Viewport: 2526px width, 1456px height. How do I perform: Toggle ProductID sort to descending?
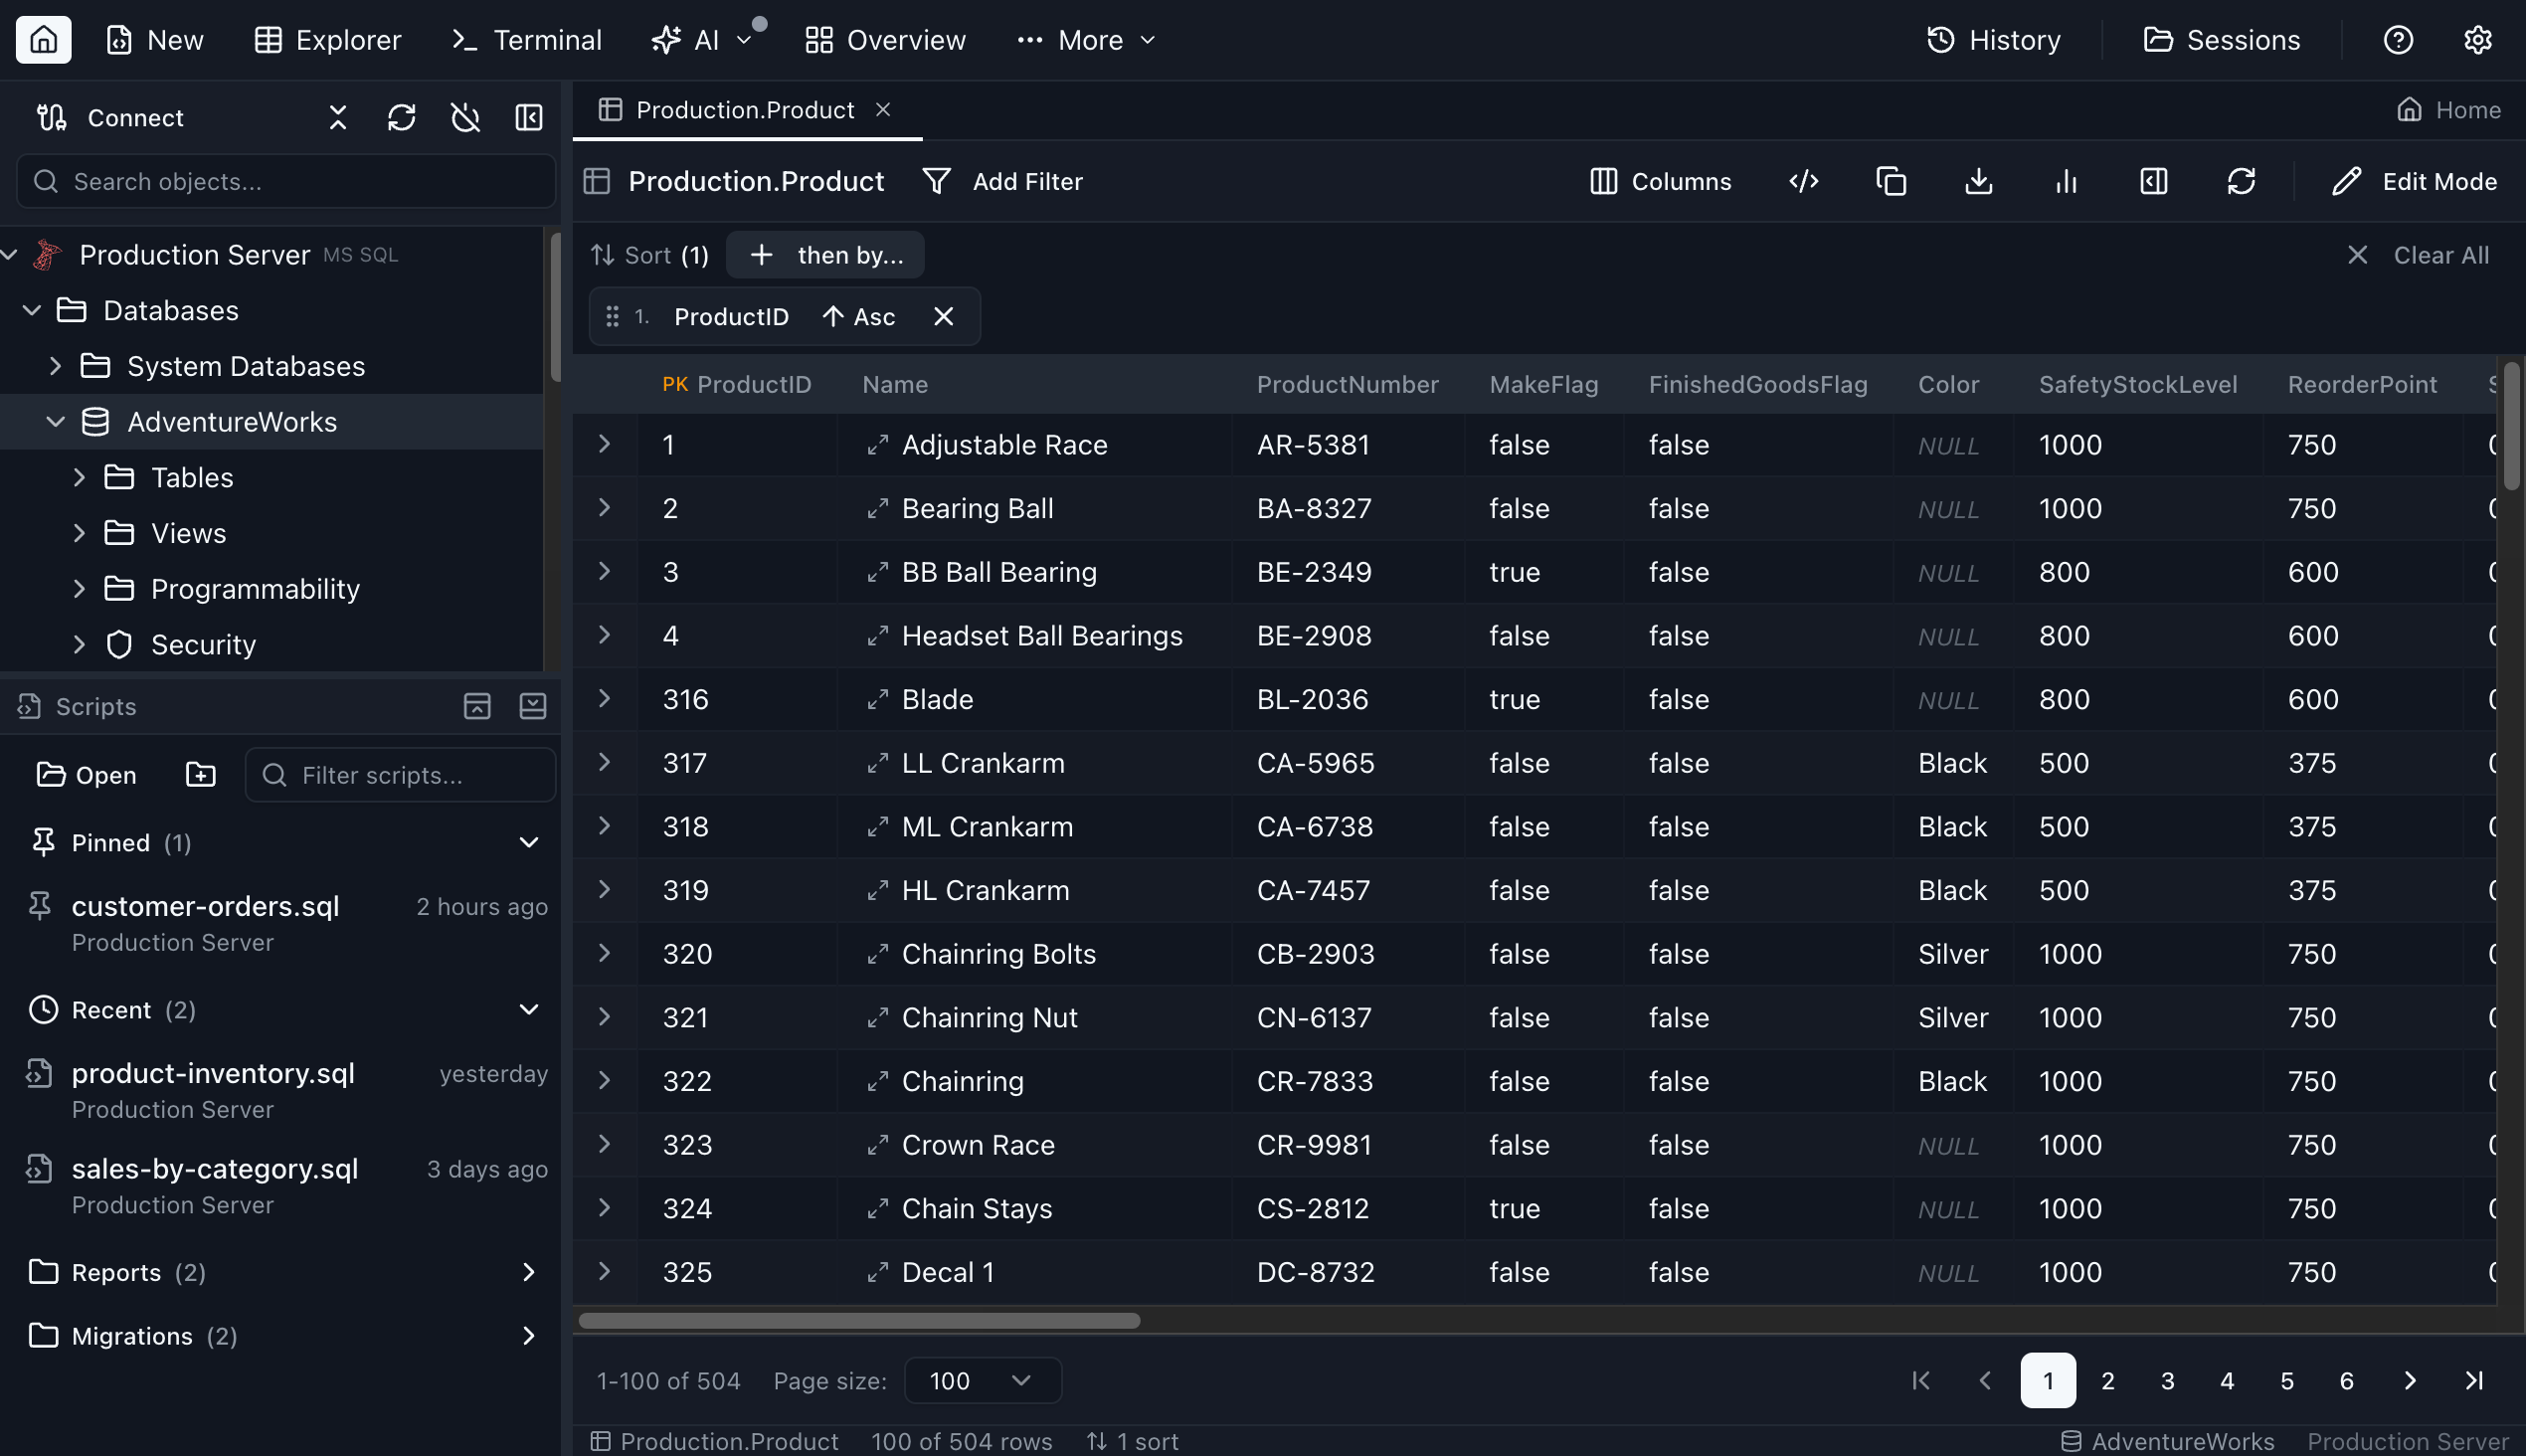click(858, 316)
